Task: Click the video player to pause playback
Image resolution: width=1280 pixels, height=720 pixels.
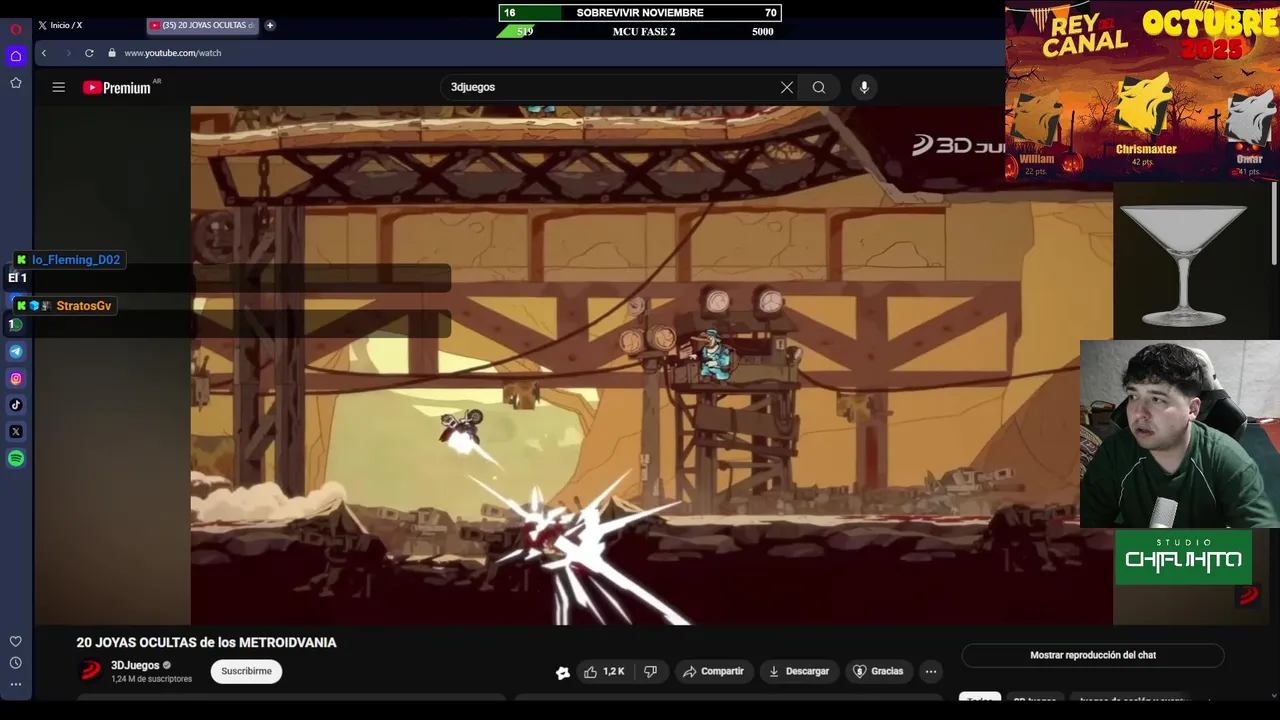Action: [x=651, y=365]
